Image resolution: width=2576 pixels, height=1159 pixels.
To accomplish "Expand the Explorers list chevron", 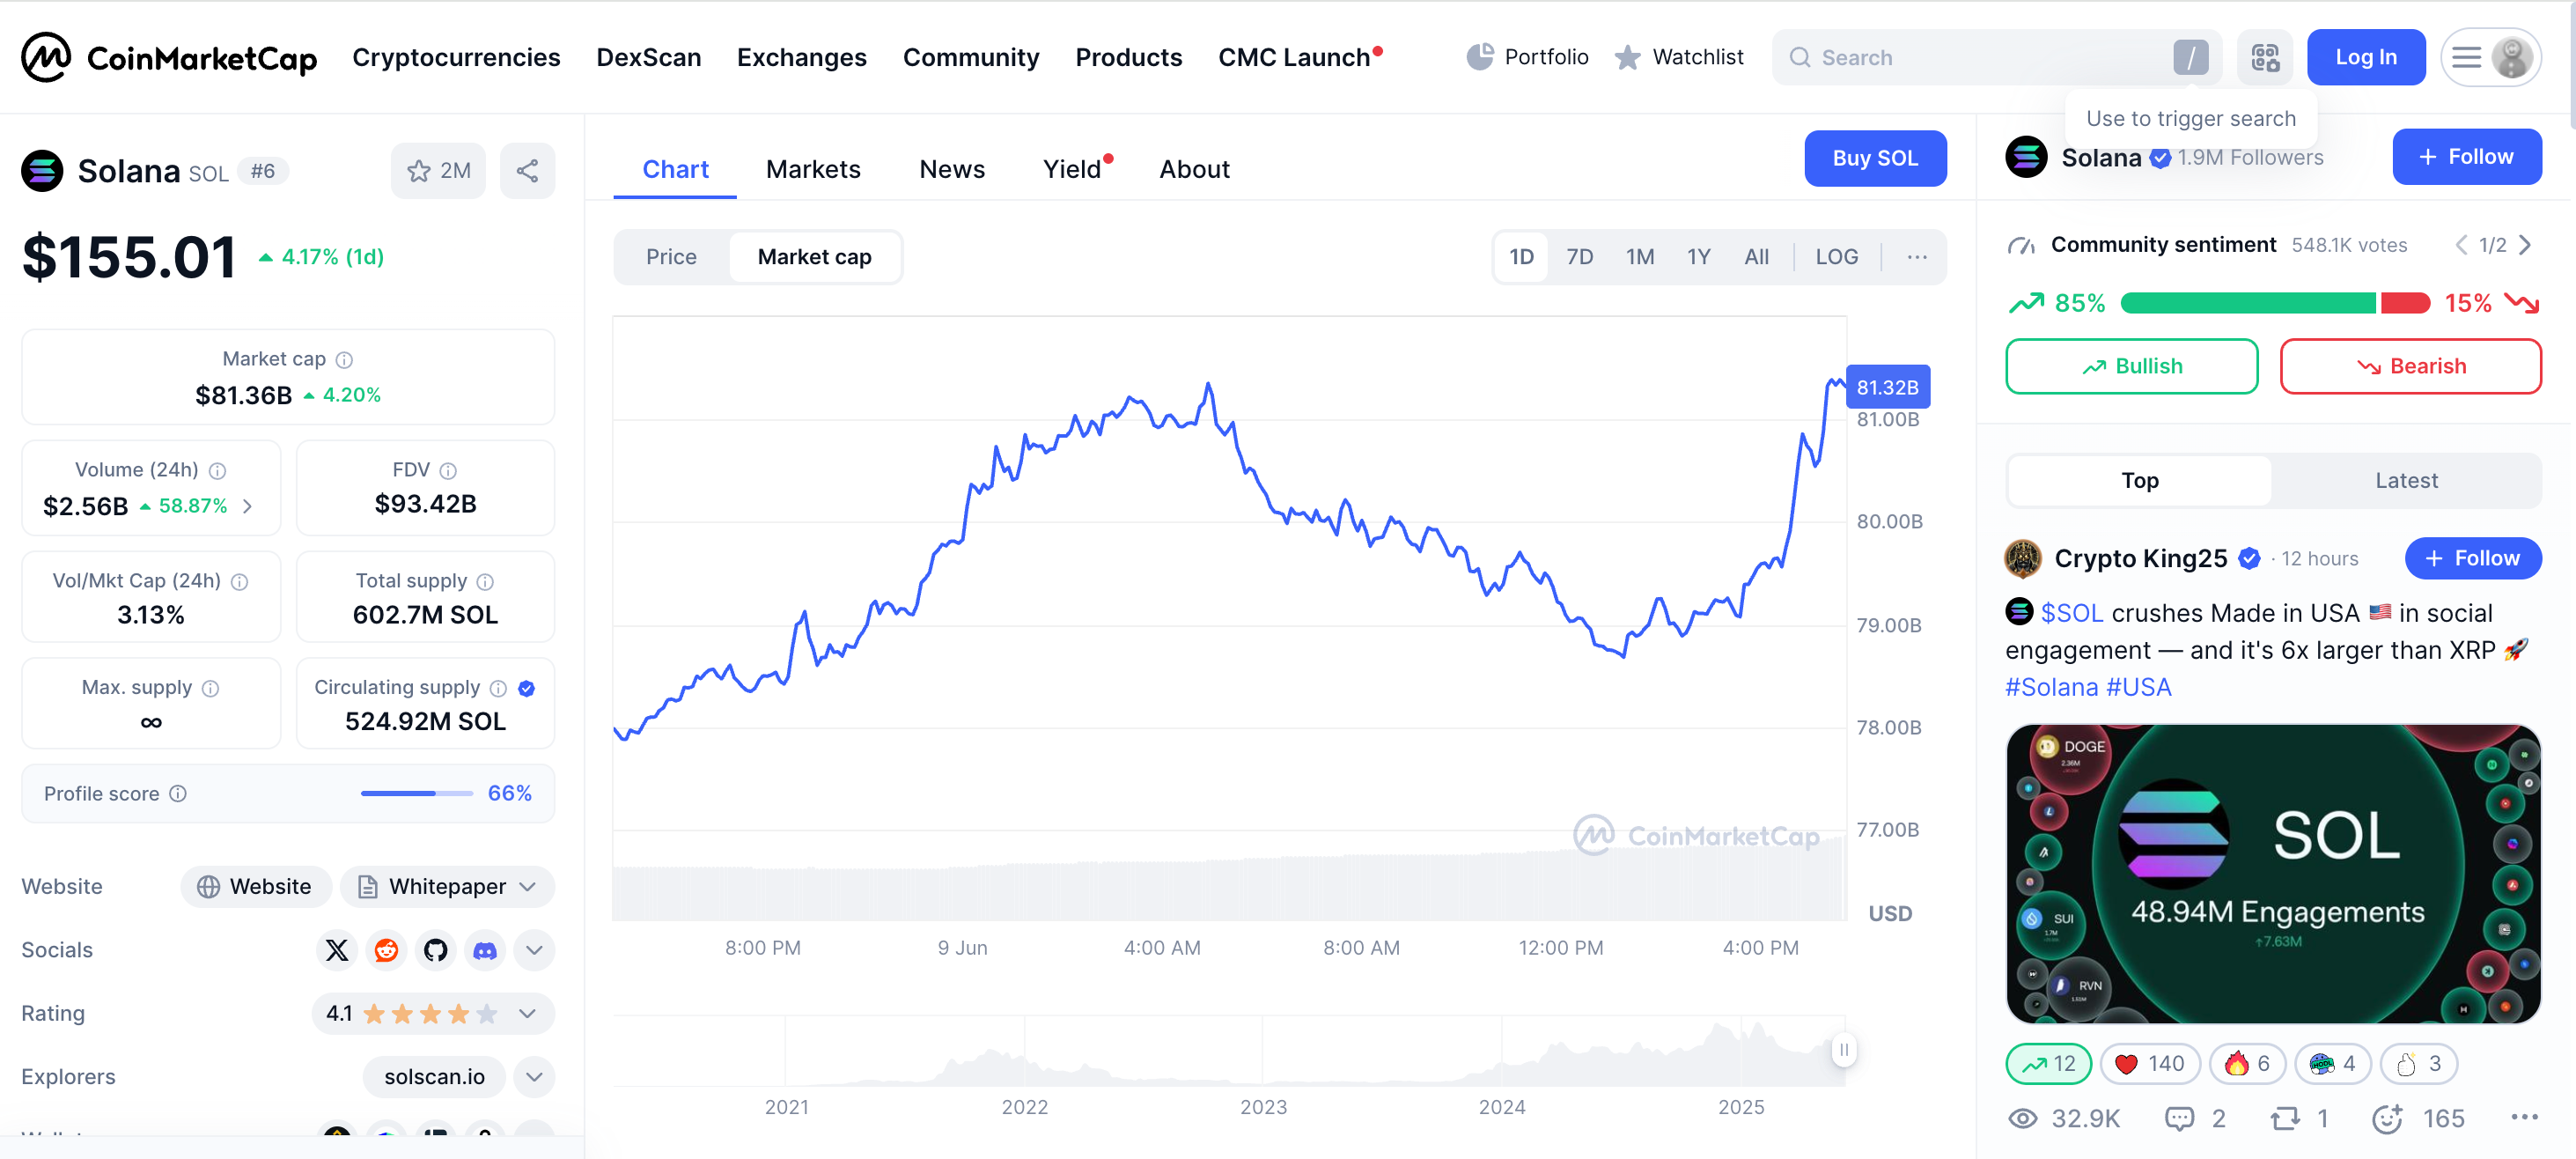I will click(534, 1077).
